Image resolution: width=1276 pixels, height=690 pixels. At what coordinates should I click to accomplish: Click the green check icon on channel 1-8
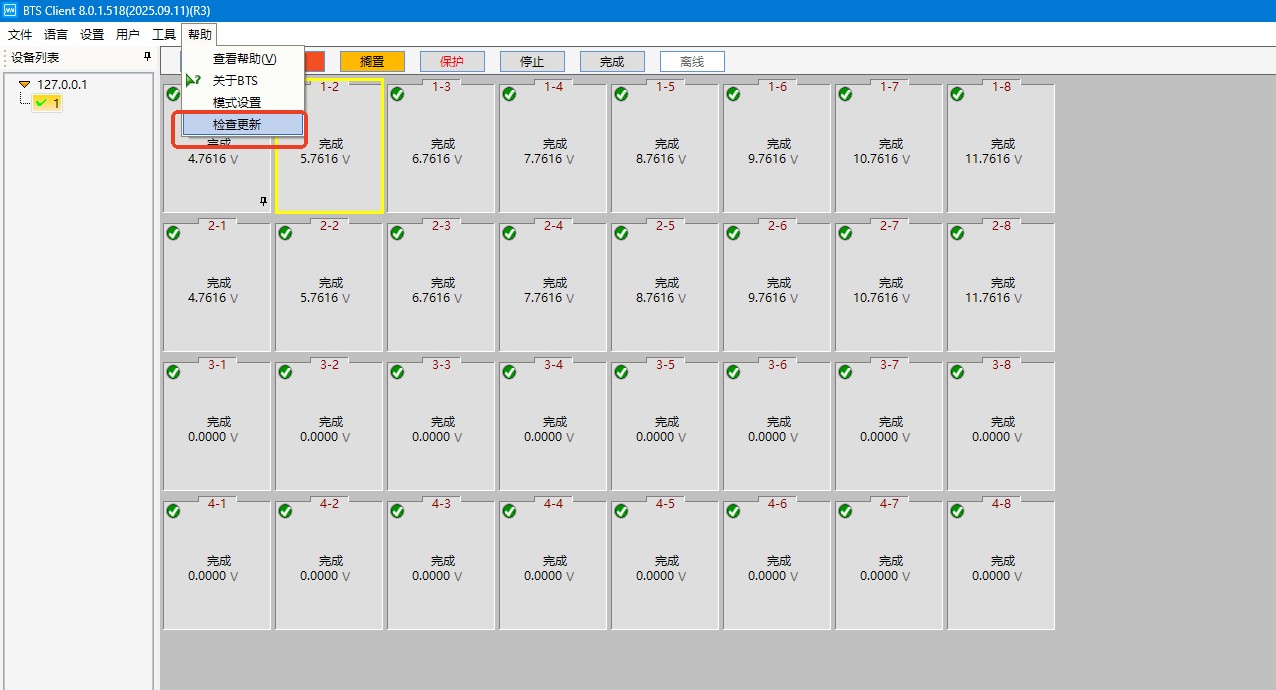(x=957, y=94)
